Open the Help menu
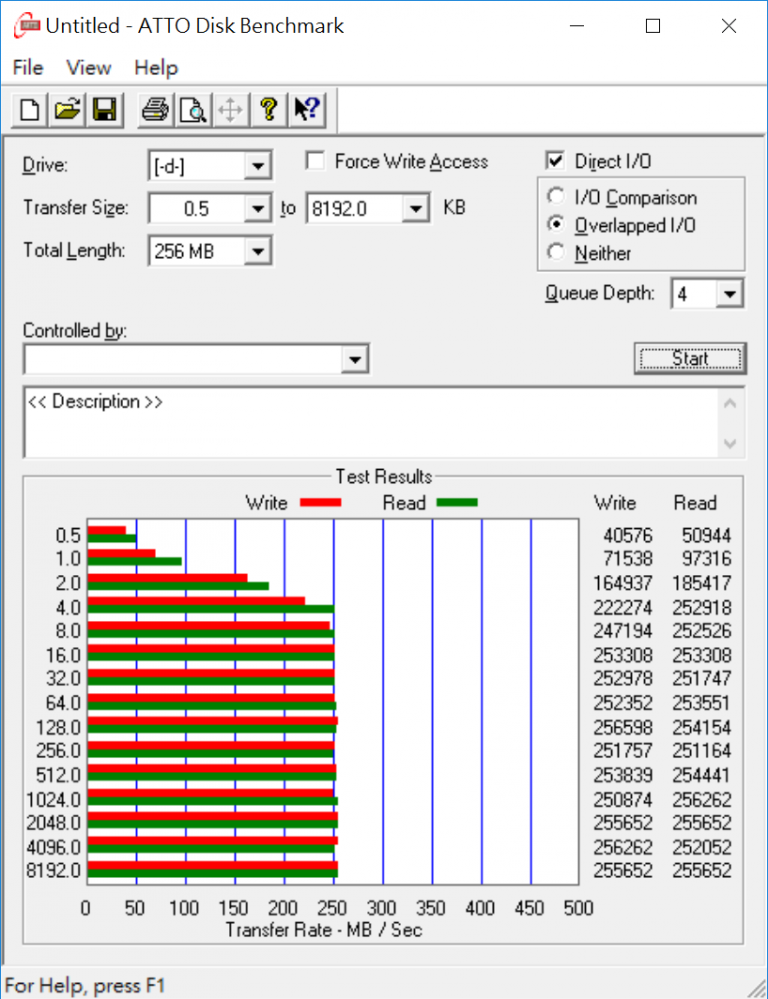This screenshot has height=999, width=768. click(156, 68)
